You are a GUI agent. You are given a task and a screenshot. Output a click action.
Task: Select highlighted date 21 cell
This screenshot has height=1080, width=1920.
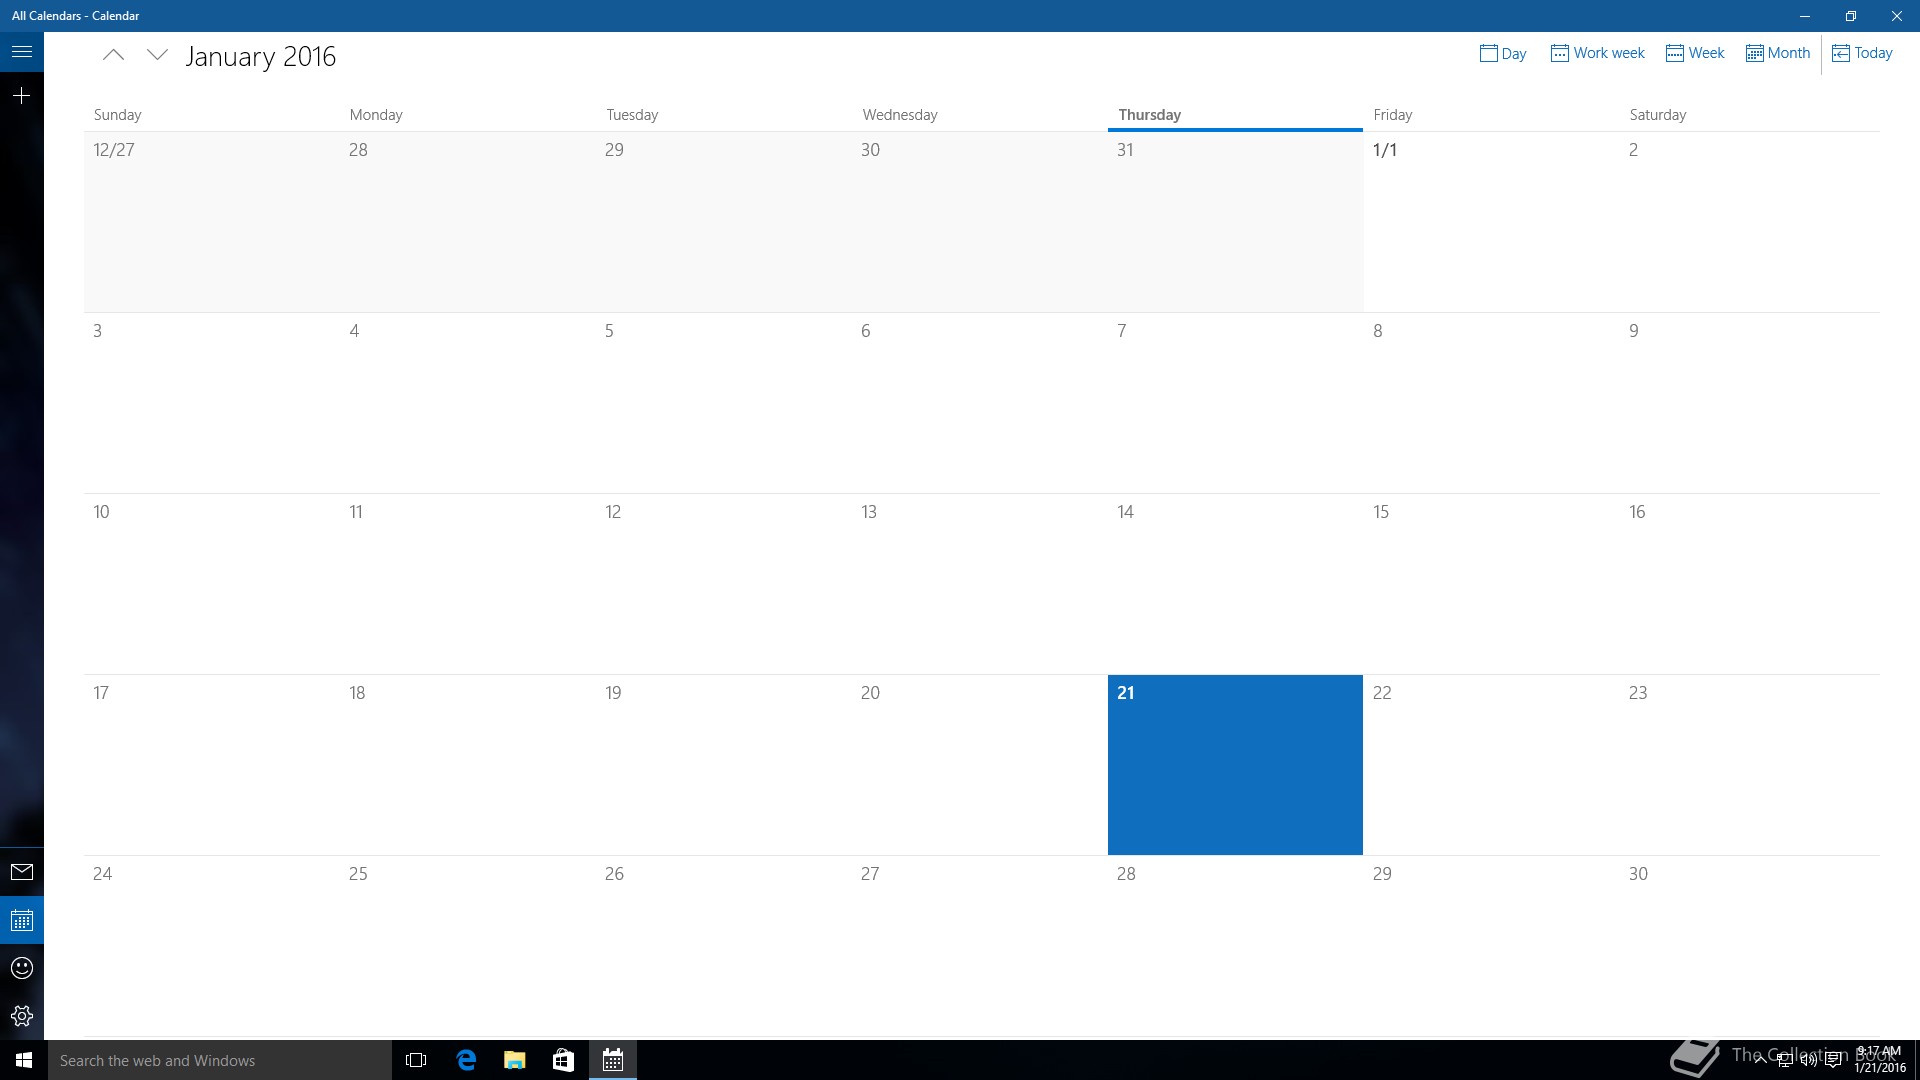pos(1234,765)
